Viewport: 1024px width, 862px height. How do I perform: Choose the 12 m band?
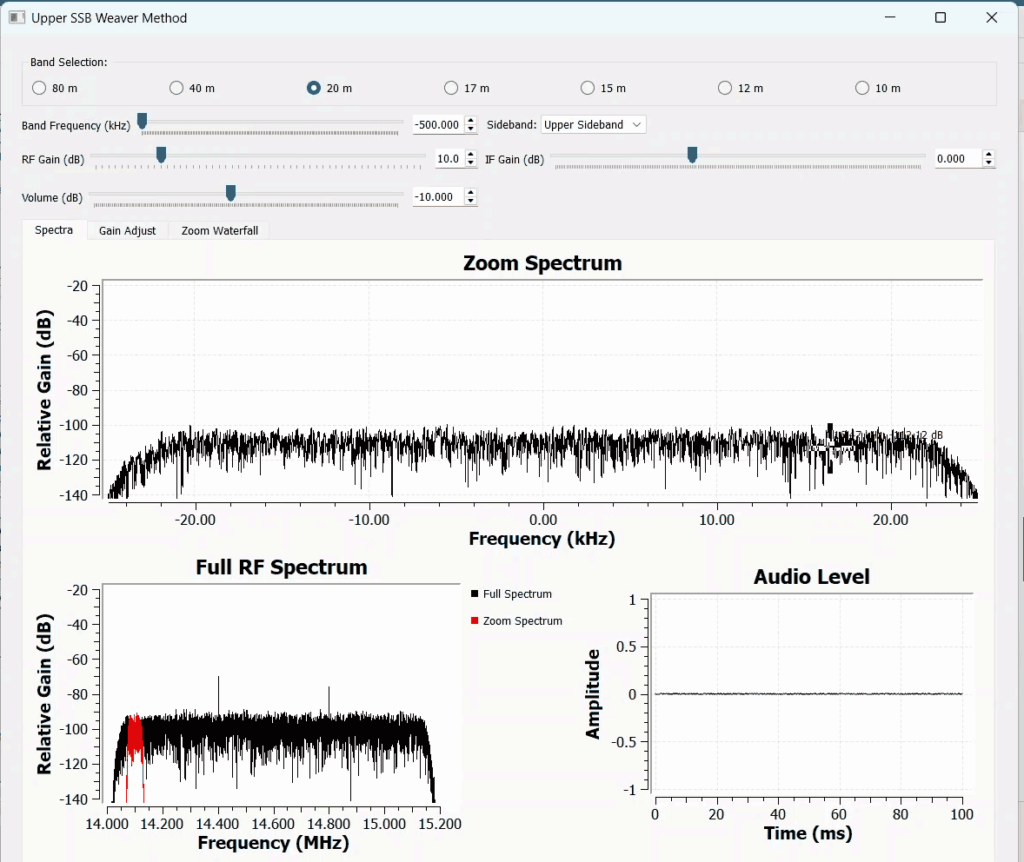pos(723,88)
